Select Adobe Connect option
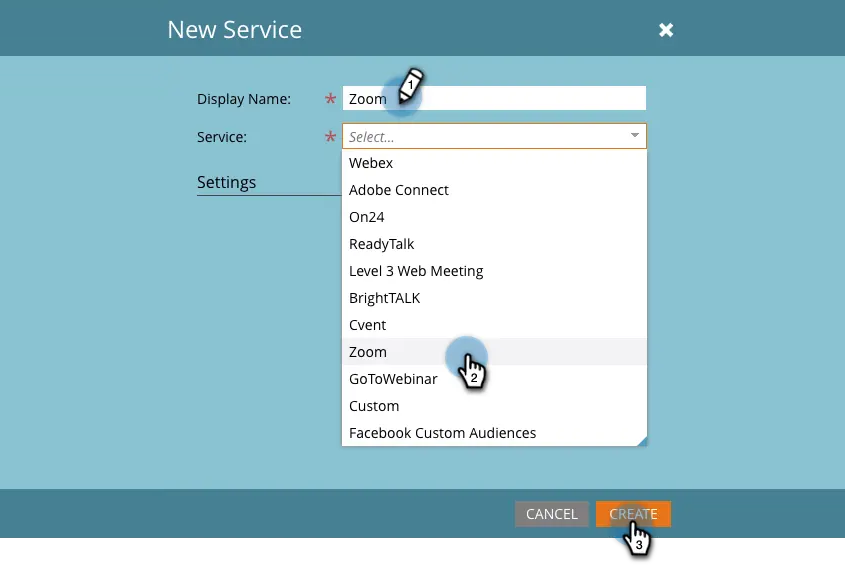Image resolution: width=845 pixels, height=567 pixels. 494,190
